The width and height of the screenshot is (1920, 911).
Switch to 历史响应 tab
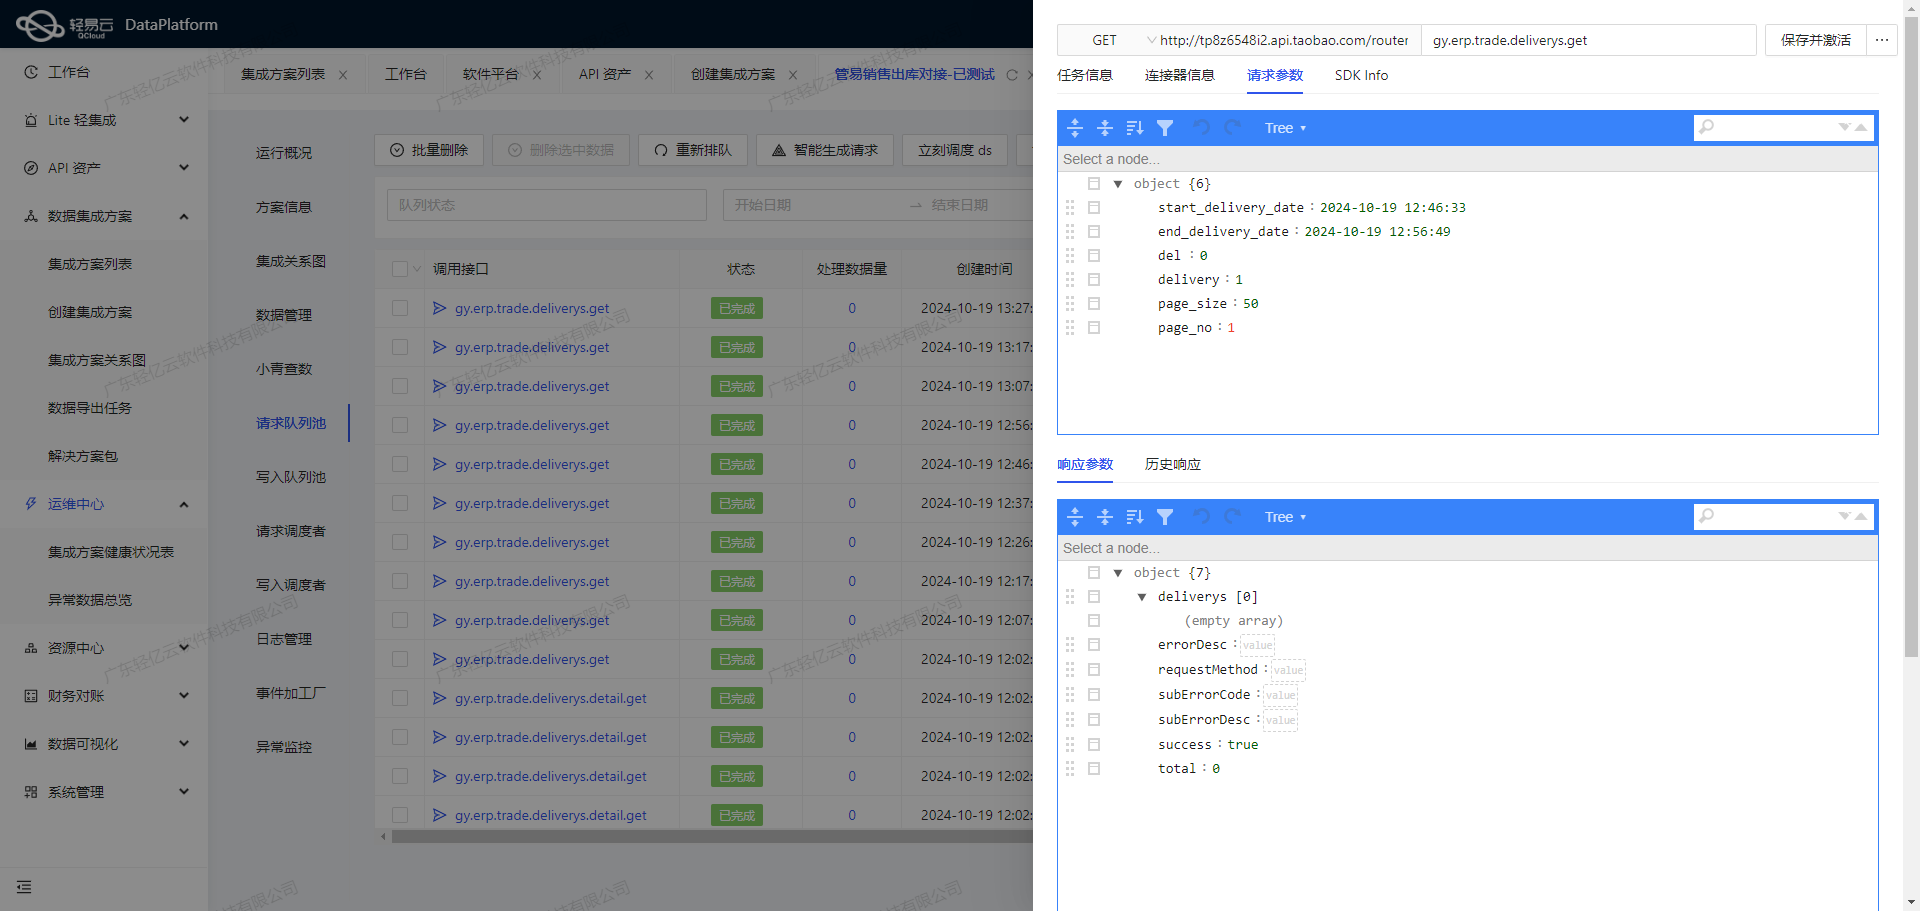click(x=1173, y=464)
